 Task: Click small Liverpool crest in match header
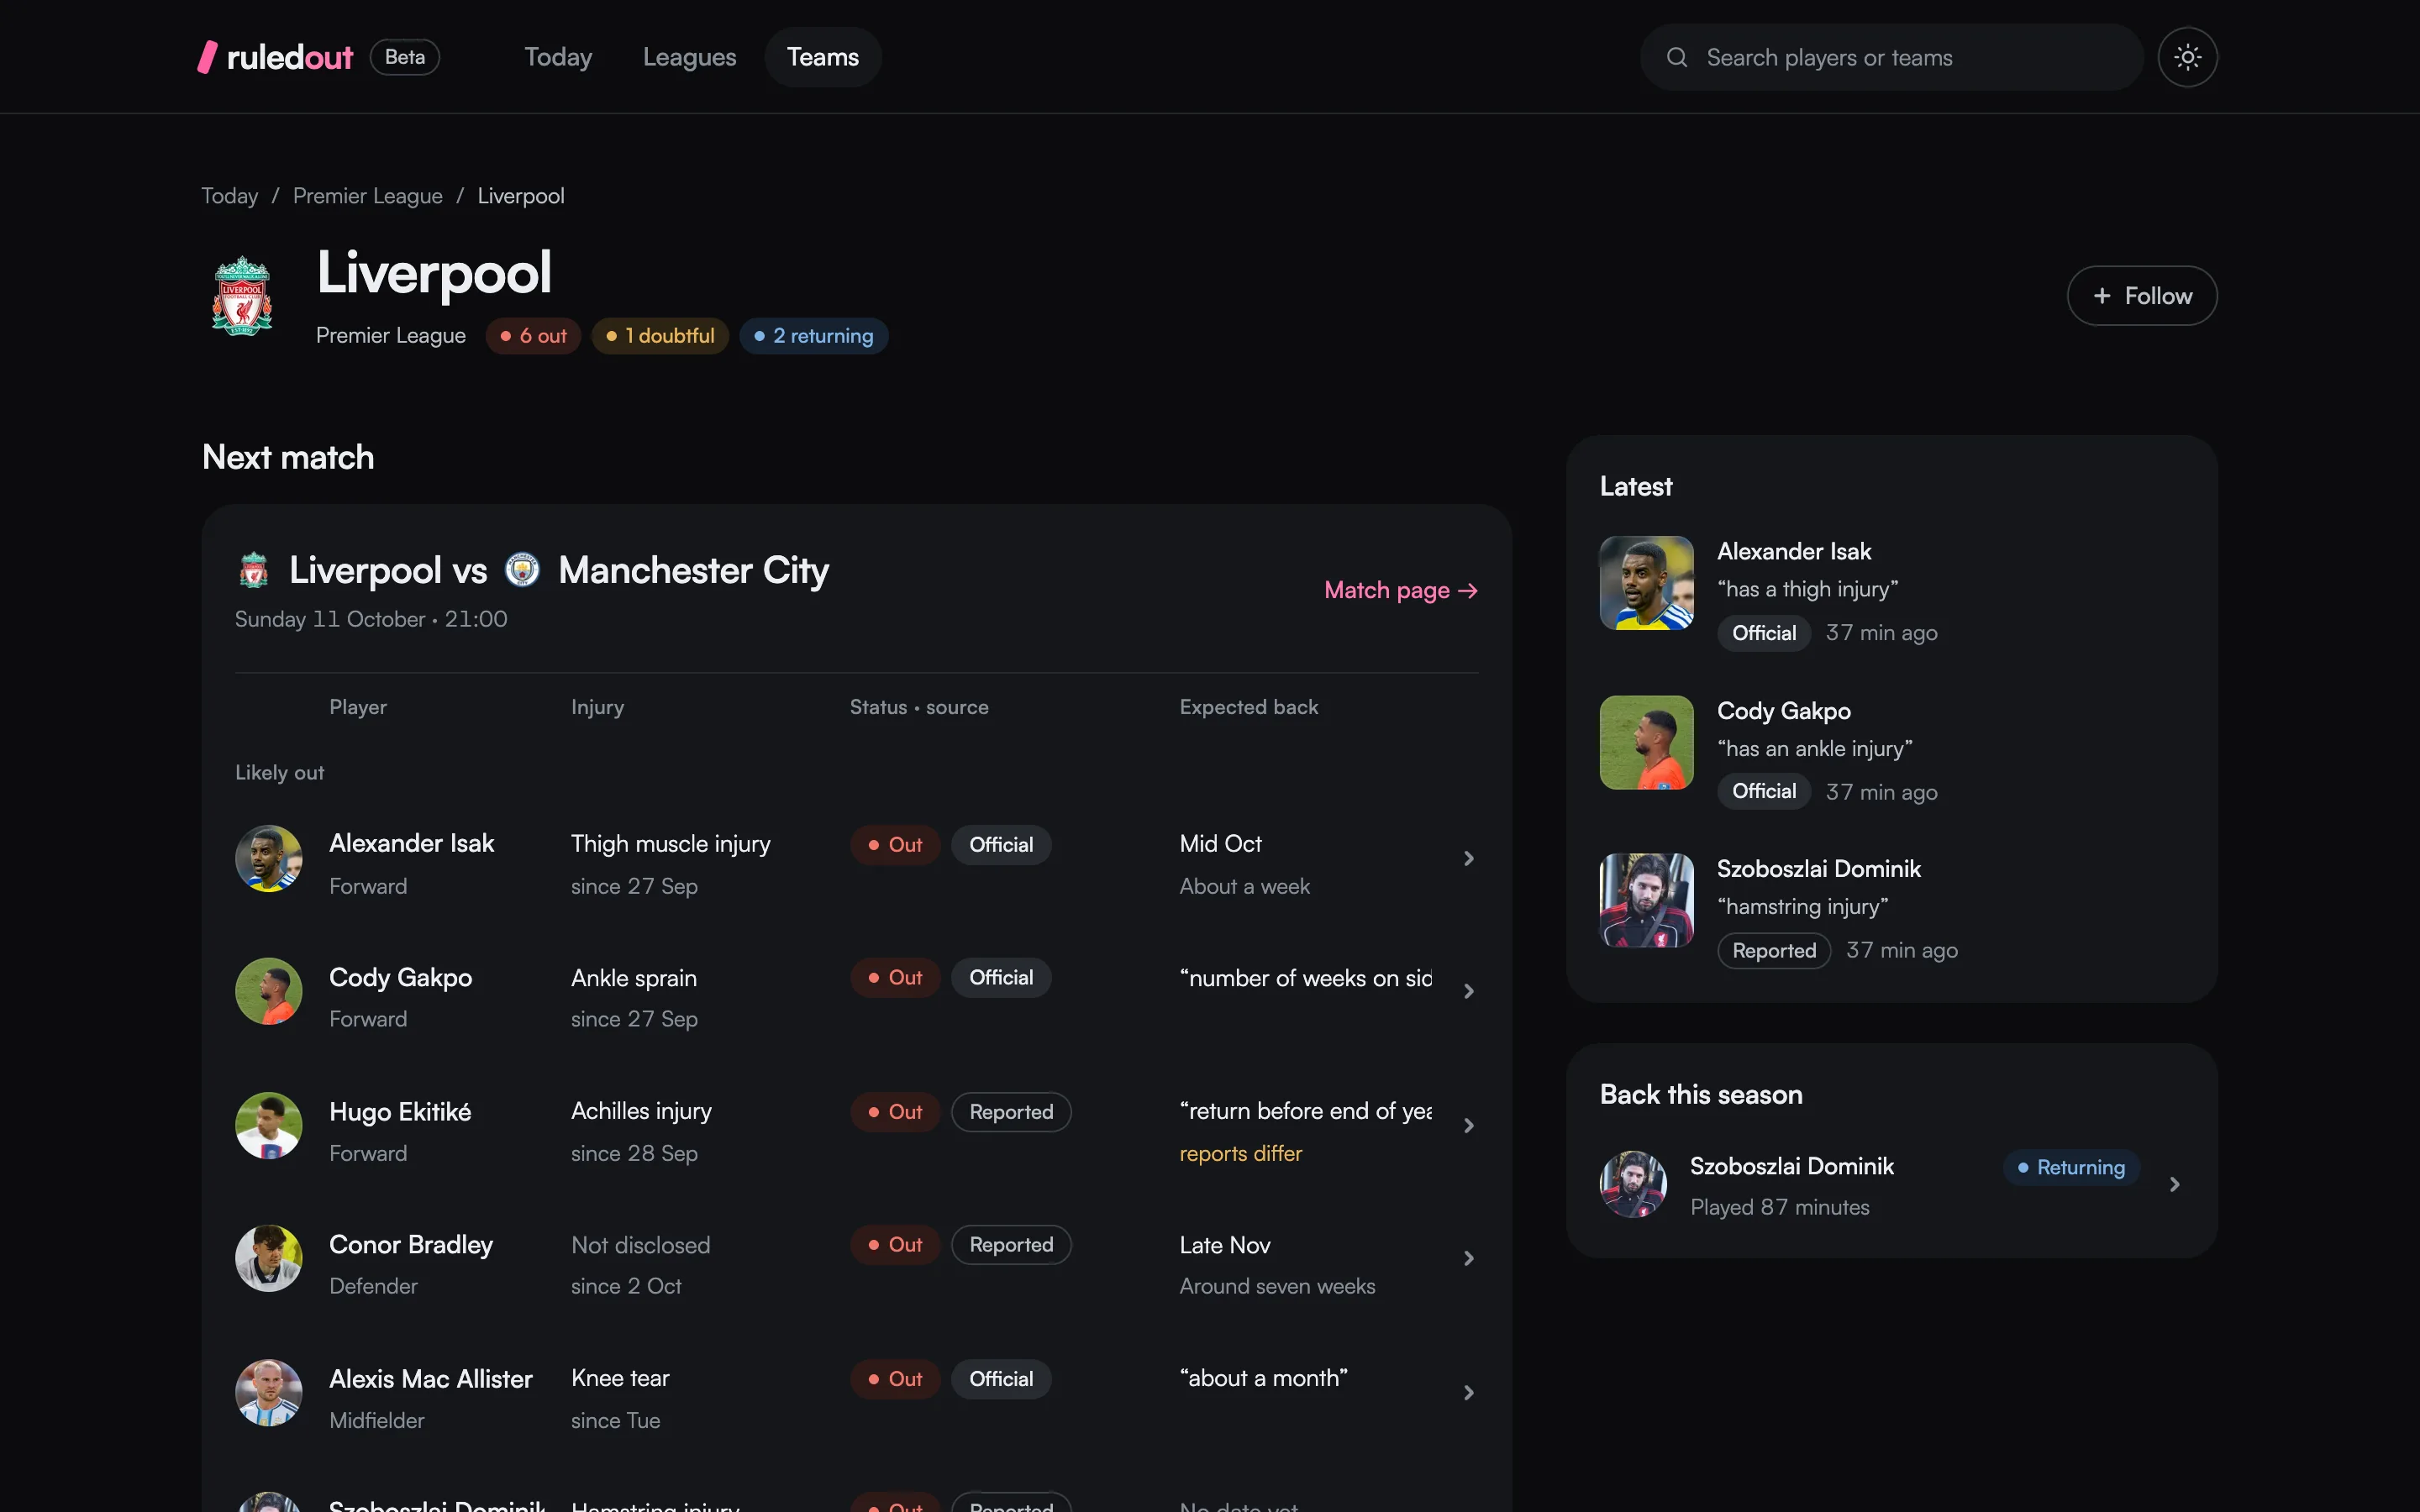tap(254, 570)
